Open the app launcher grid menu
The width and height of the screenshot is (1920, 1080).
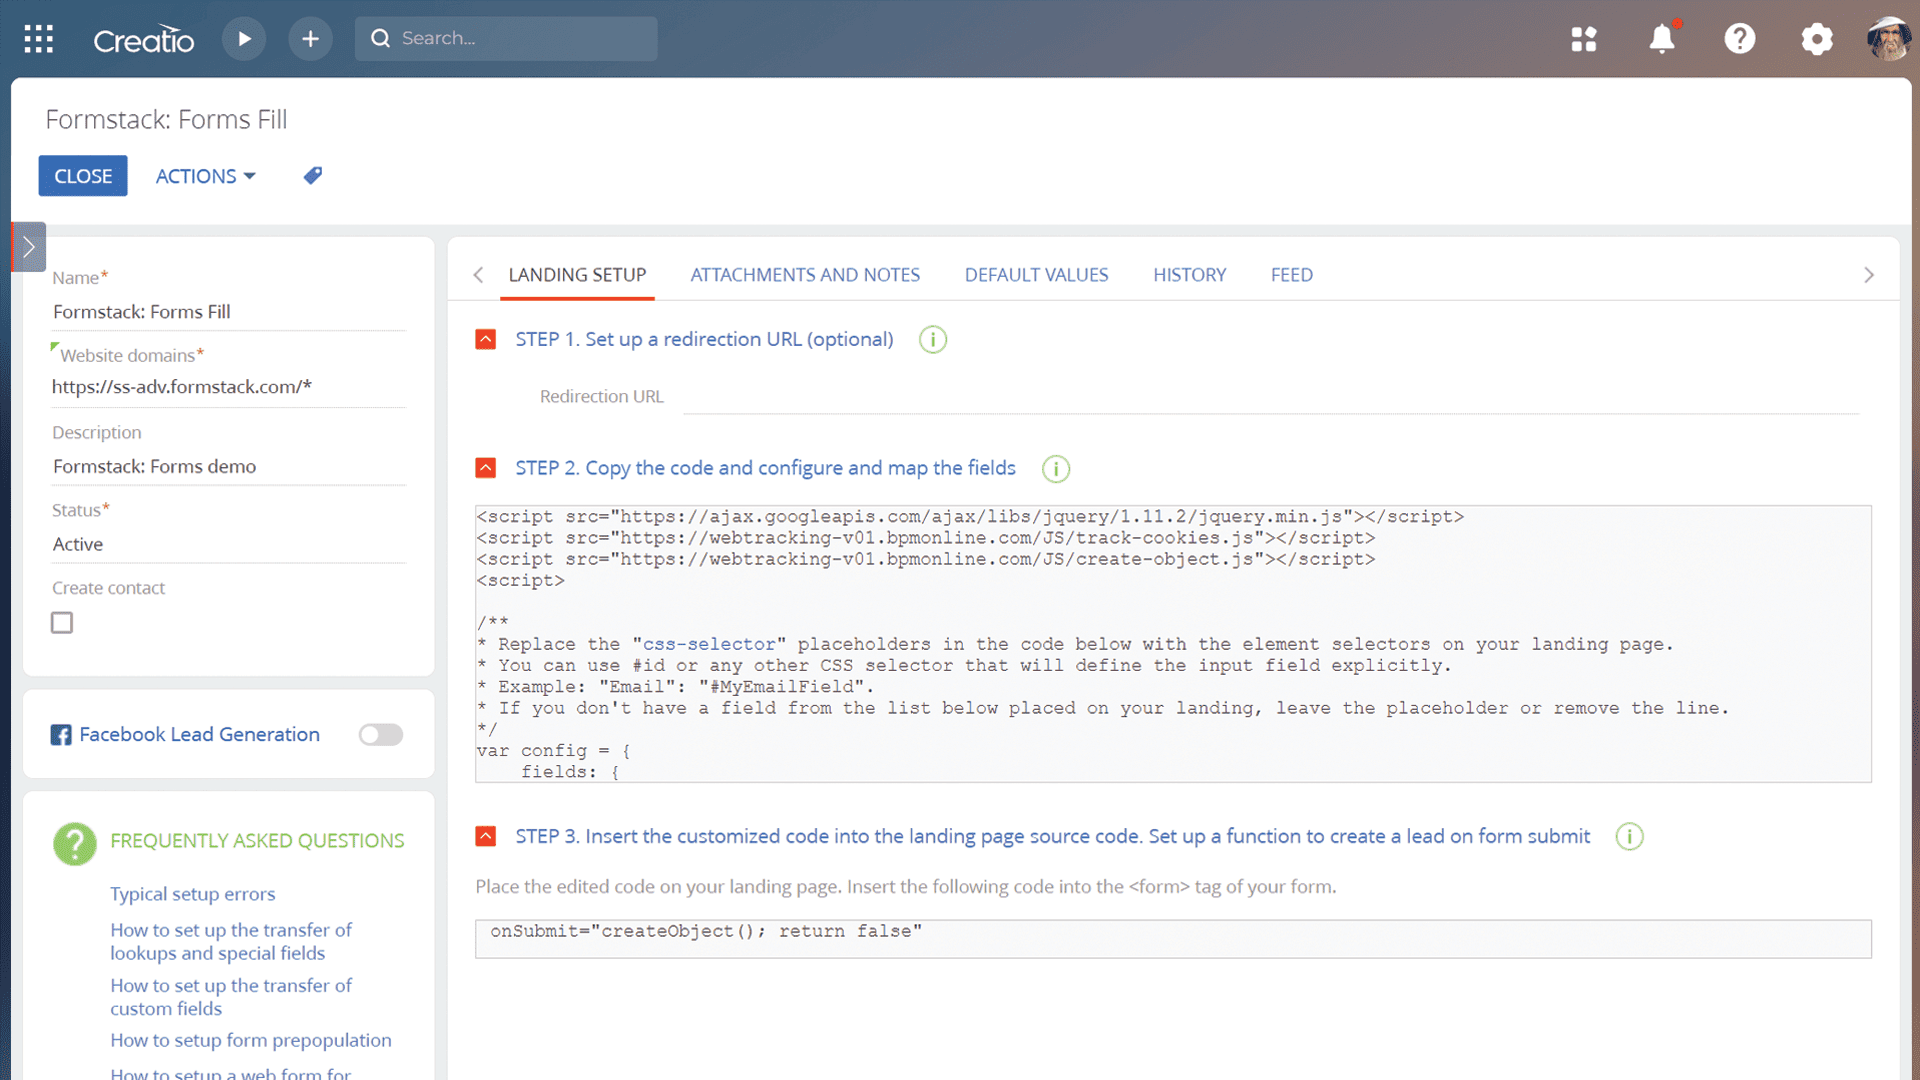click(x=38, y=38)
